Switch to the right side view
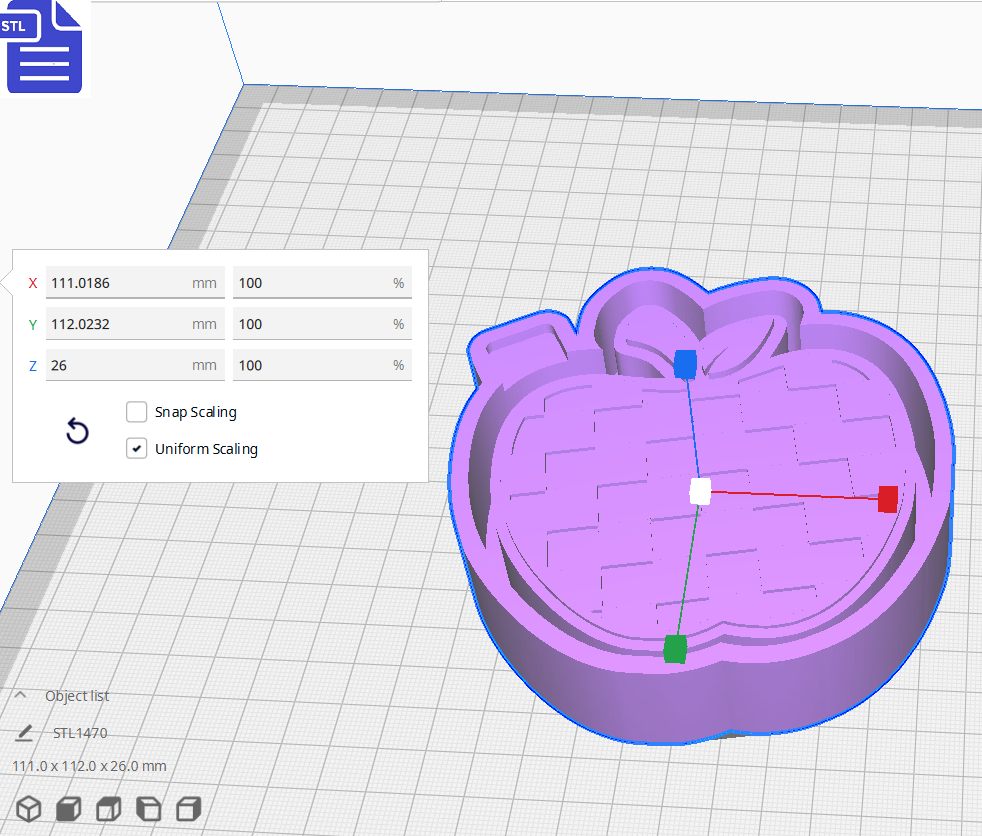 click(188, 809)
